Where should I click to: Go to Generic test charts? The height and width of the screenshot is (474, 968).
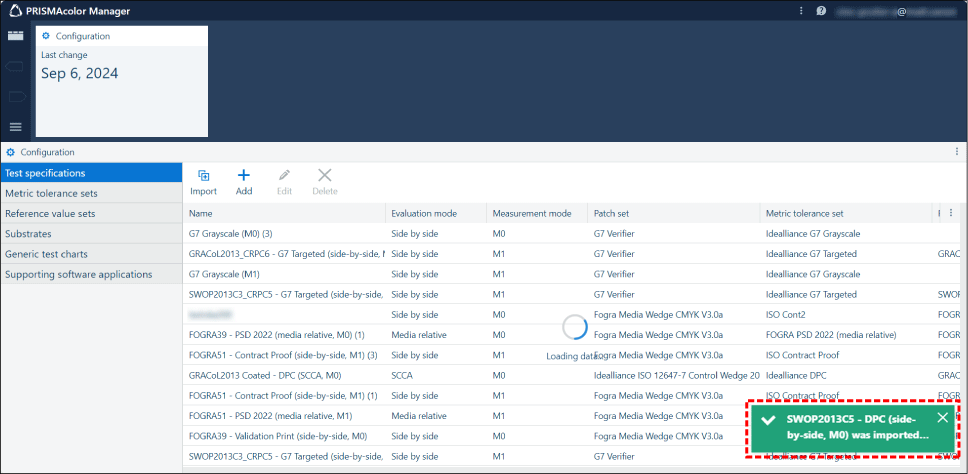46,254
